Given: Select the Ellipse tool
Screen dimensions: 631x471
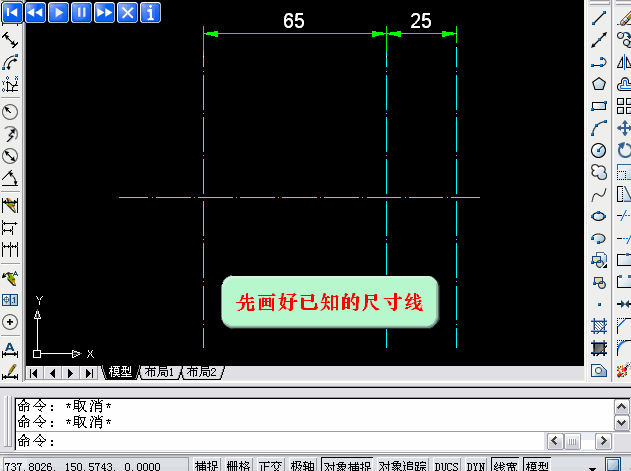Looking at the screenshot, I should click(599, 216).
